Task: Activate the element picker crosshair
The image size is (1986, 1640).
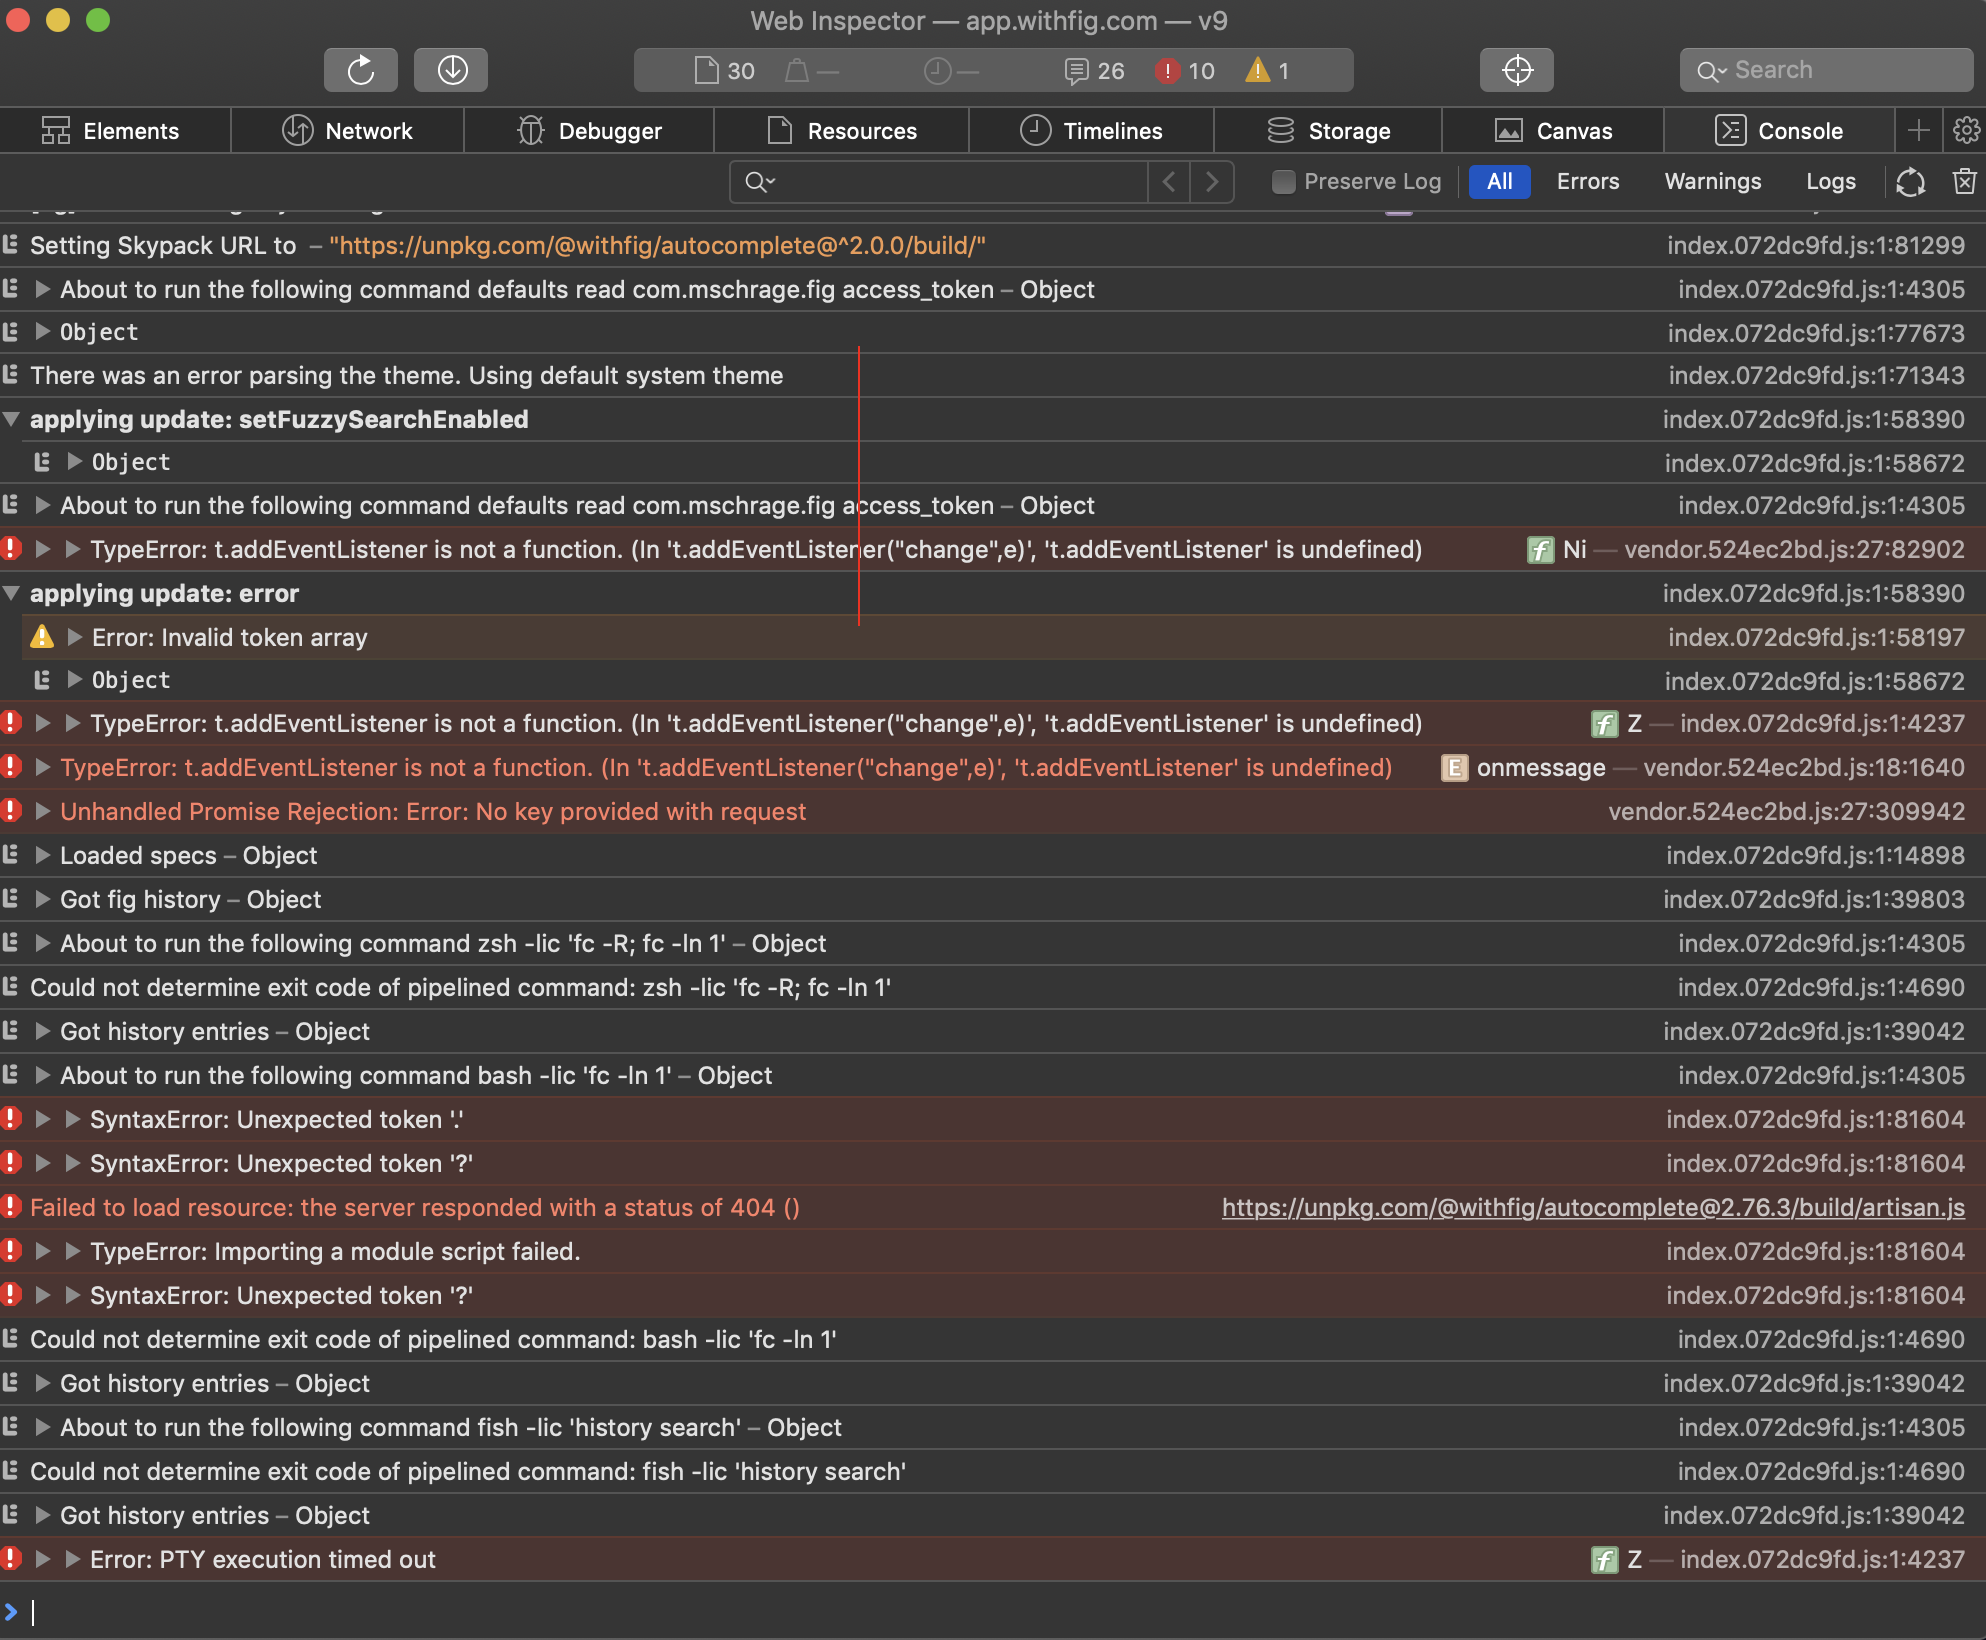Action: point(1516,70)
